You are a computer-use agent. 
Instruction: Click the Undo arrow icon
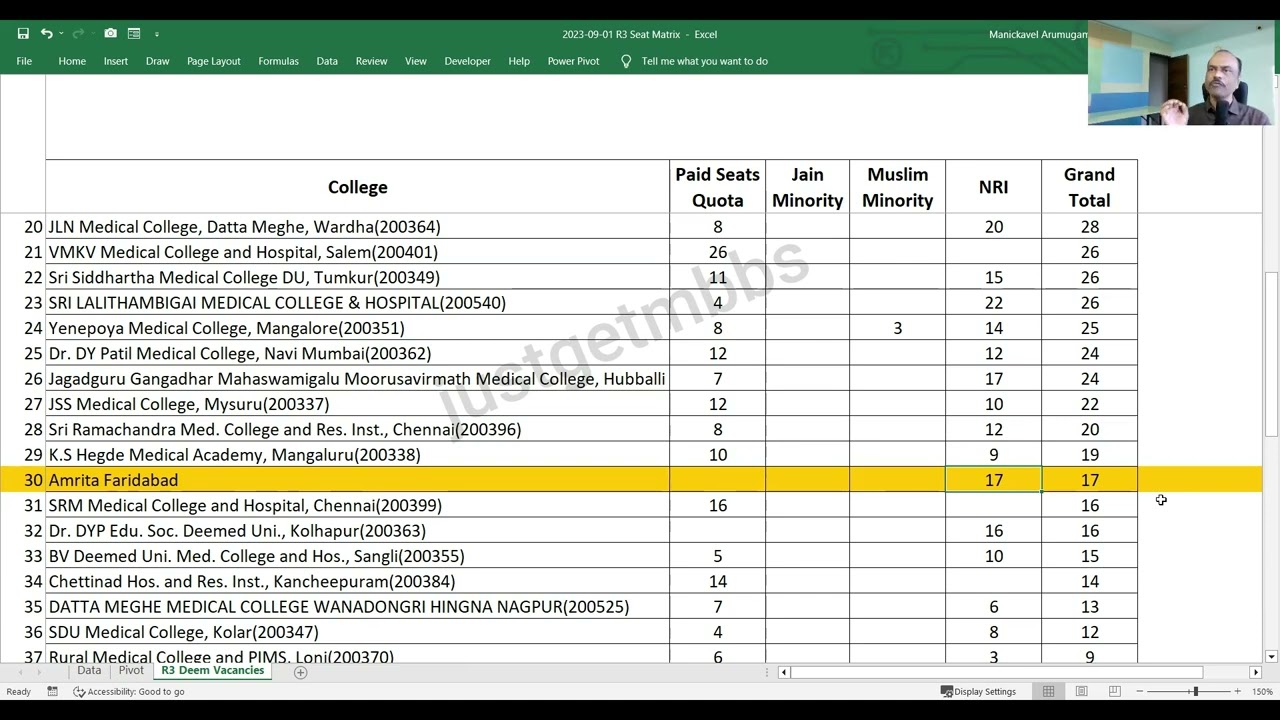point(46,34)
